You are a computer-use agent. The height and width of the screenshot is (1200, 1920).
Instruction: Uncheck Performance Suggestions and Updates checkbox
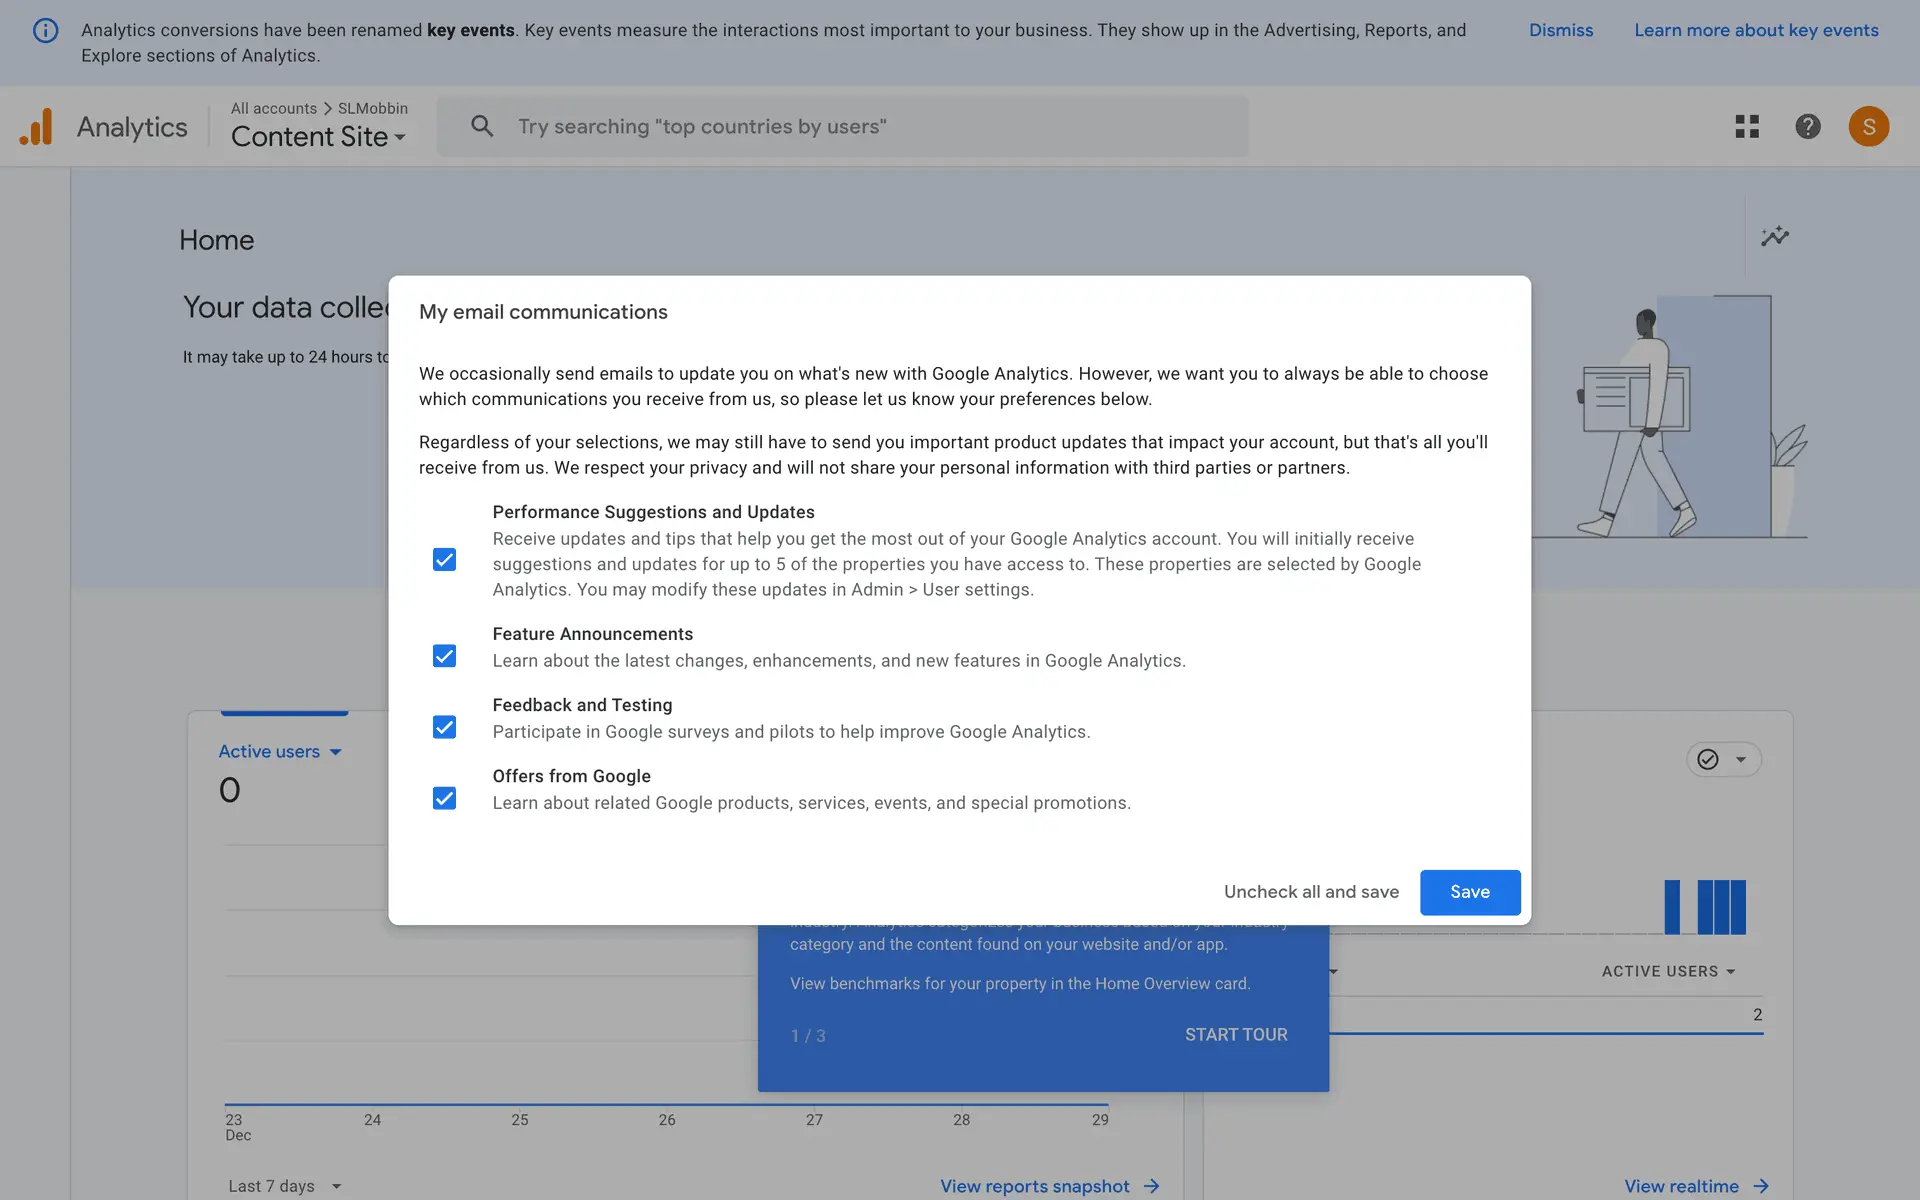444,560
